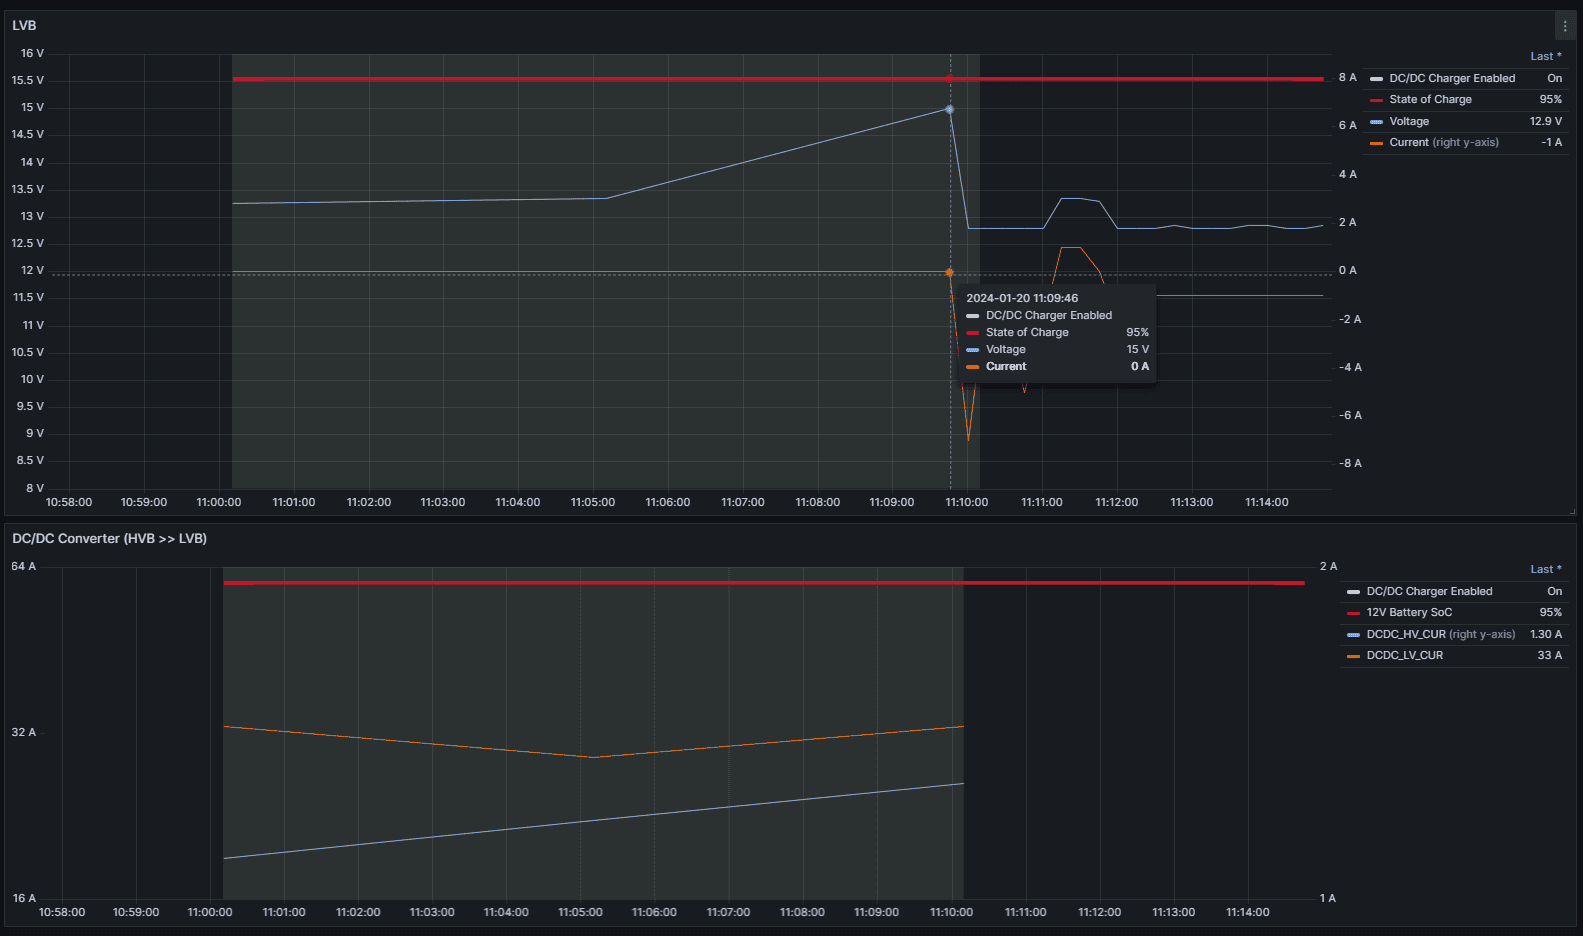Image resolution: width=1583 pixels, height=936 pixels.
Task: Click the State of Charge red legend marker
Action: pyautogui.click(x=1376, y=100)
